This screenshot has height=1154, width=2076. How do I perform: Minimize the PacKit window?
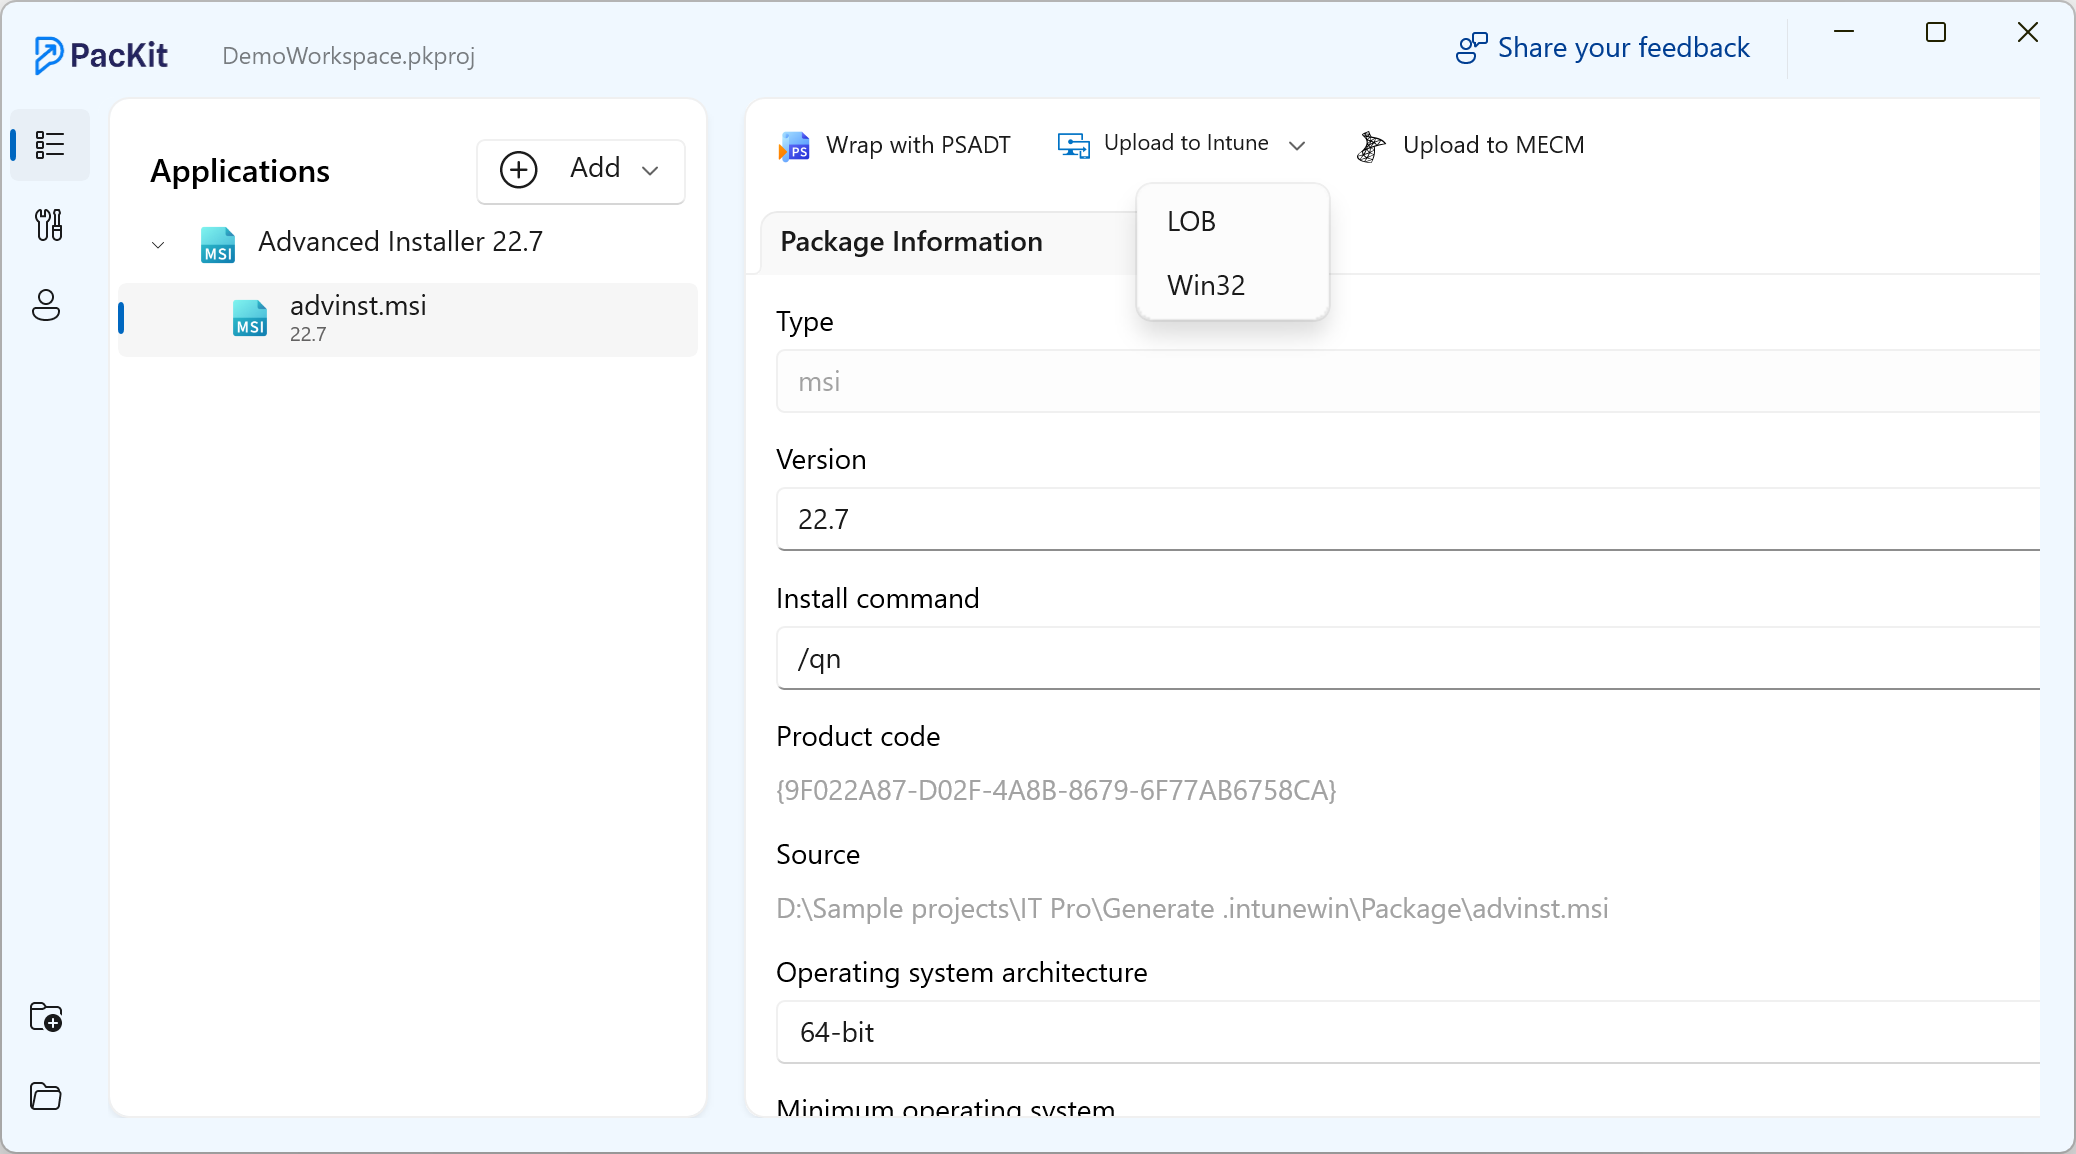1844,33
